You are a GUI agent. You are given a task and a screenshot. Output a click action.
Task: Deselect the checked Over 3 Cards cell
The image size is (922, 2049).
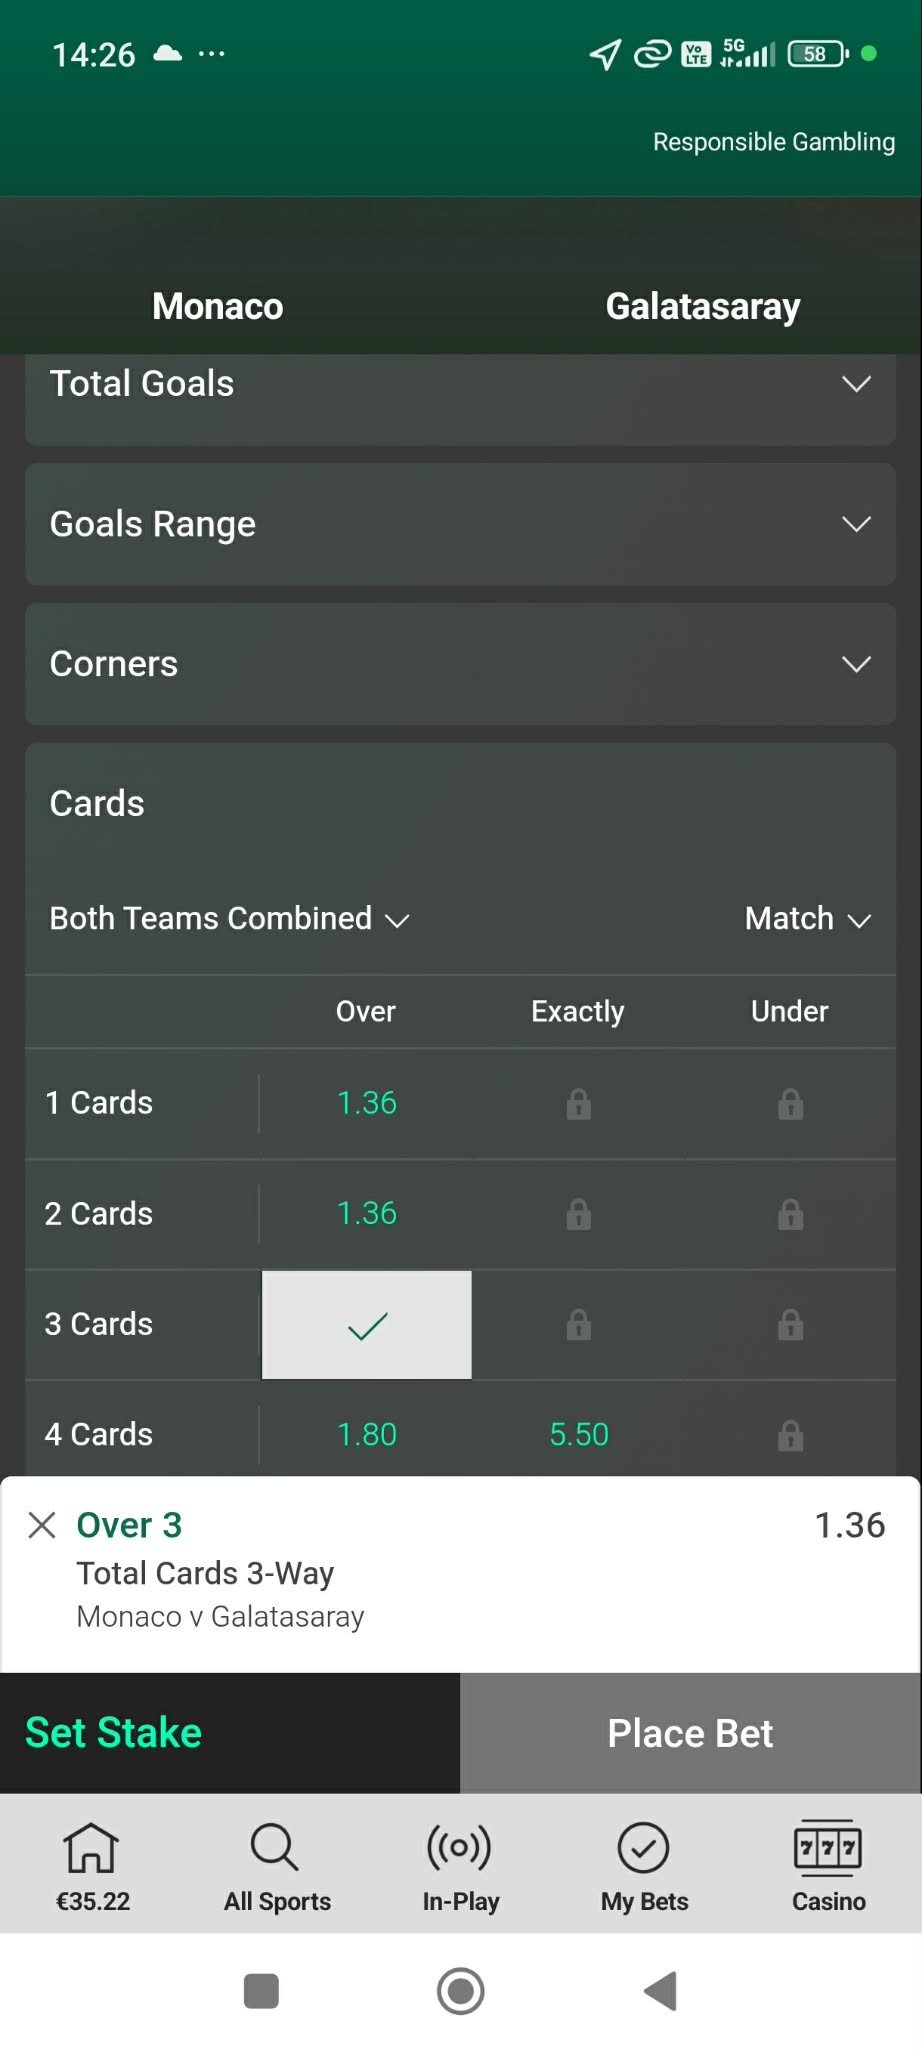tap(367, 1325)
